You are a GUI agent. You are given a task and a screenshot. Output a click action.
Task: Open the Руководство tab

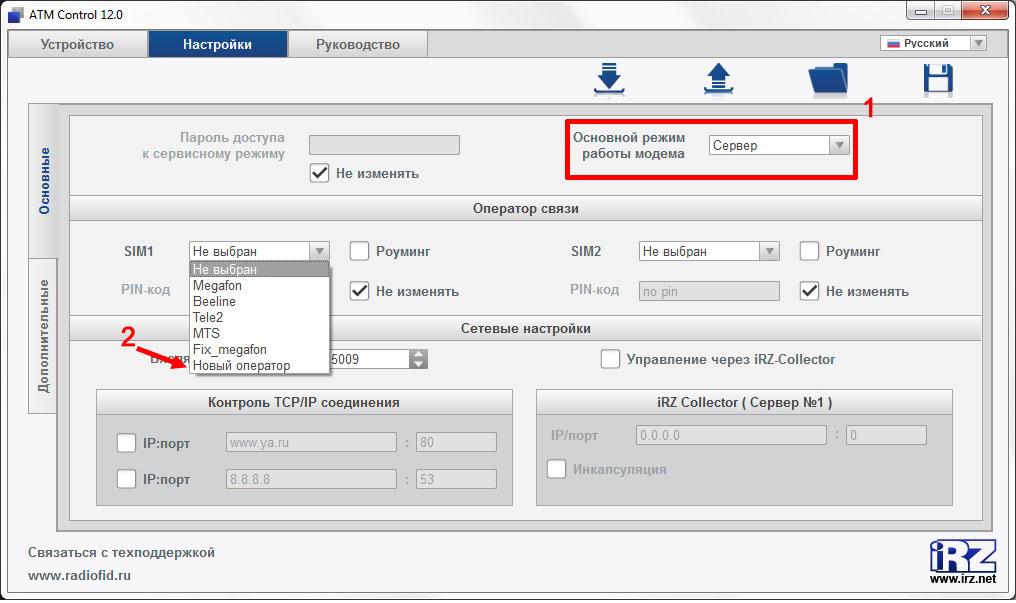pos(357,44)
